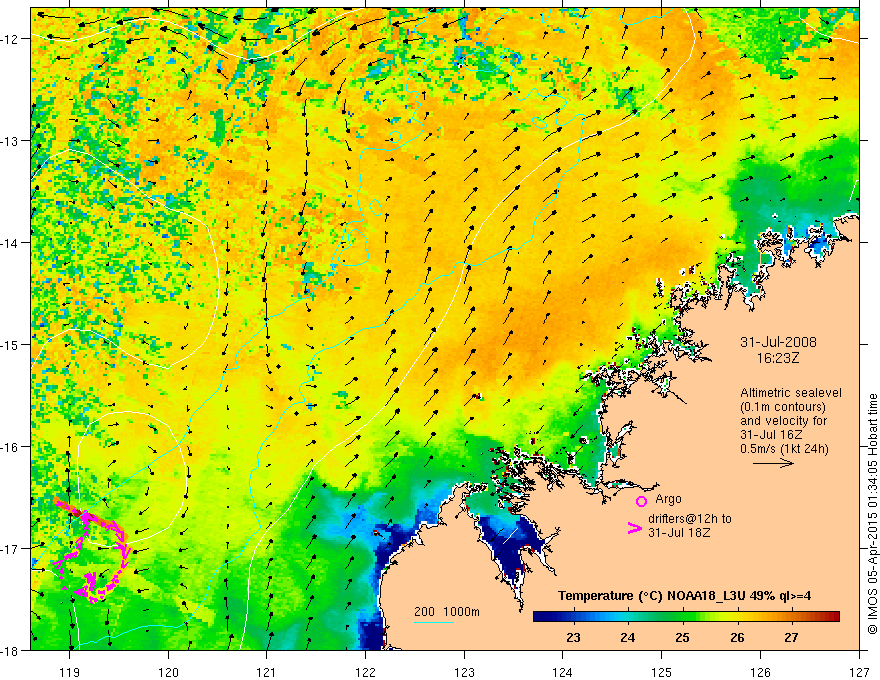Click the temperature color bar legend
The image size is (880, 680).
[x=686, y=616]
